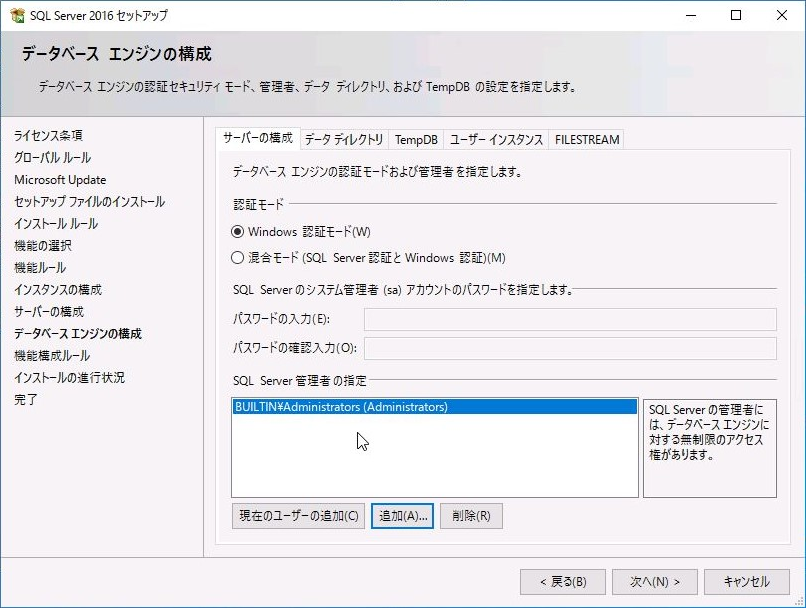Minimize the setup window

[x=691, y=15]
